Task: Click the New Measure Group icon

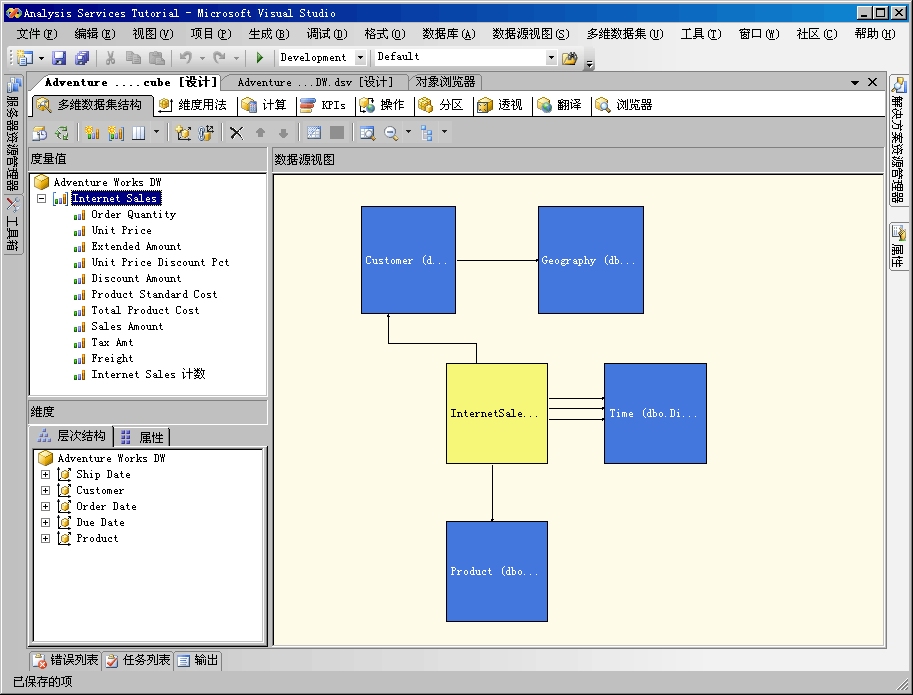Action: 115,132
